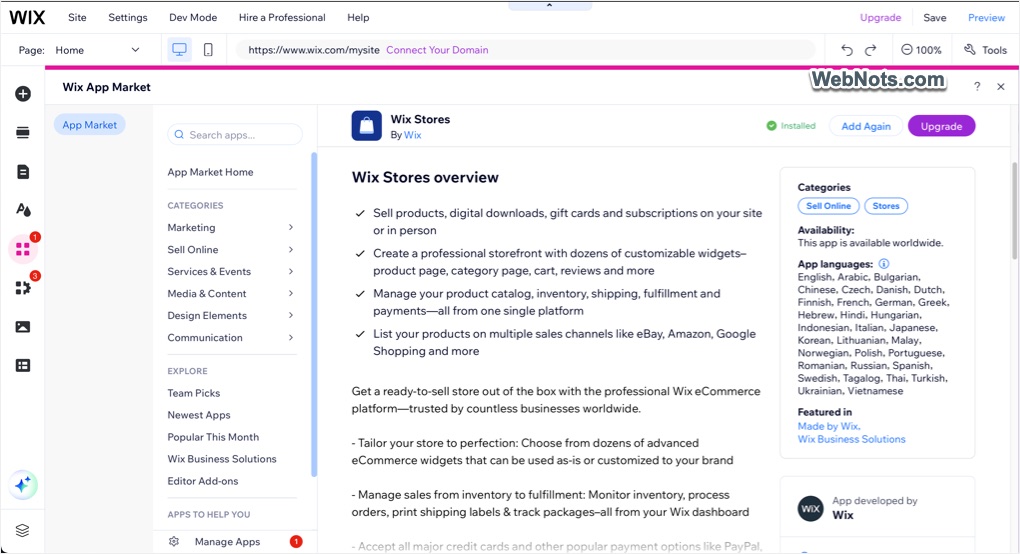The height and width of the screenshot is (554, 1020).
Task: Open the Add Elements plus icon
Action: click(x=23, y=94)
